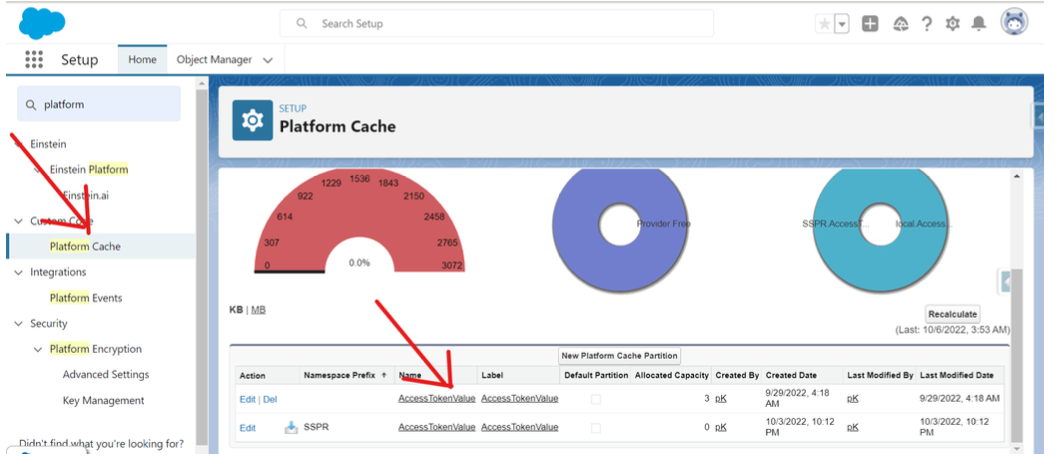1056x468 pixels.
Task: Open the global actions plus icon
Action: click(870, 24)
